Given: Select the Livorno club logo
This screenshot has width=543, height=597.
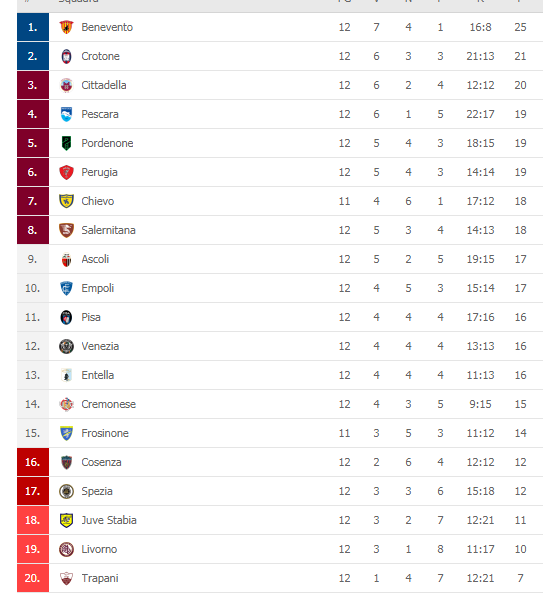Looking at the screenshot, I should pyautogui.click(x=66, y=549).
